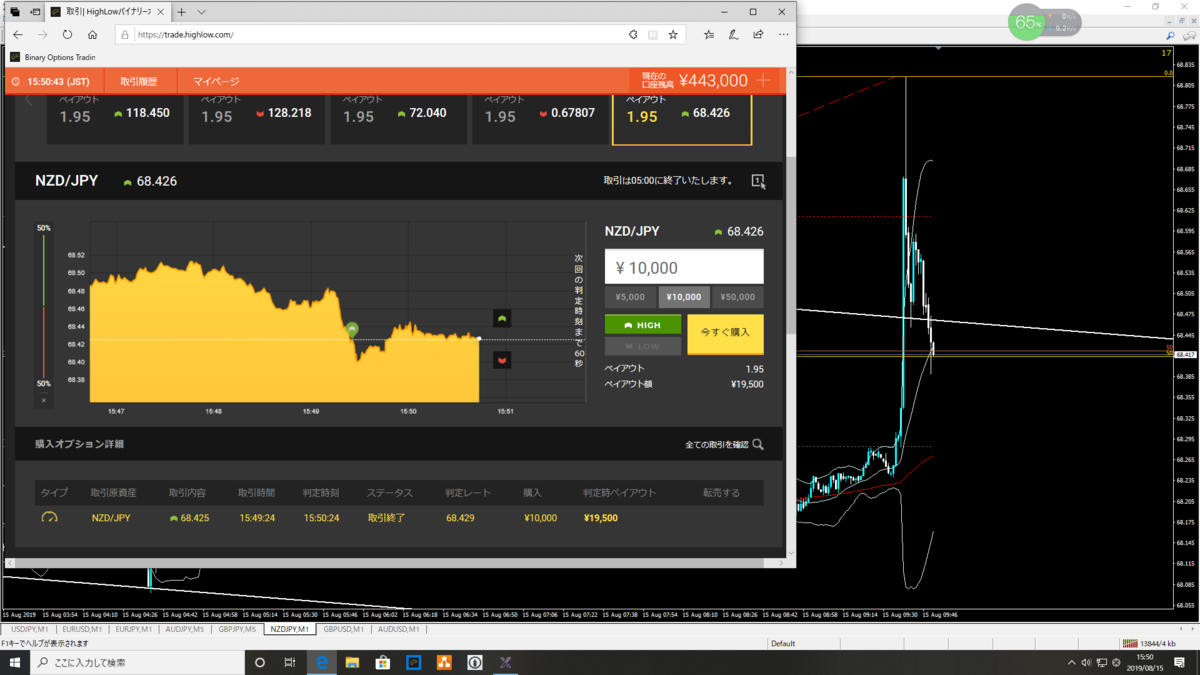The image size is (1200, 675).
Task: Click the red down arrow marker on the chart
Action: click(502, 360)
